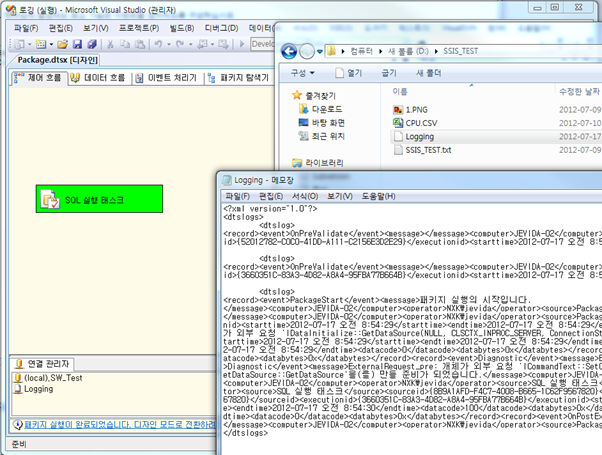Viewport: 602px width, 455px height.
Task: Expand the Add New Item dropdown arrow
Action: point(51,45)
